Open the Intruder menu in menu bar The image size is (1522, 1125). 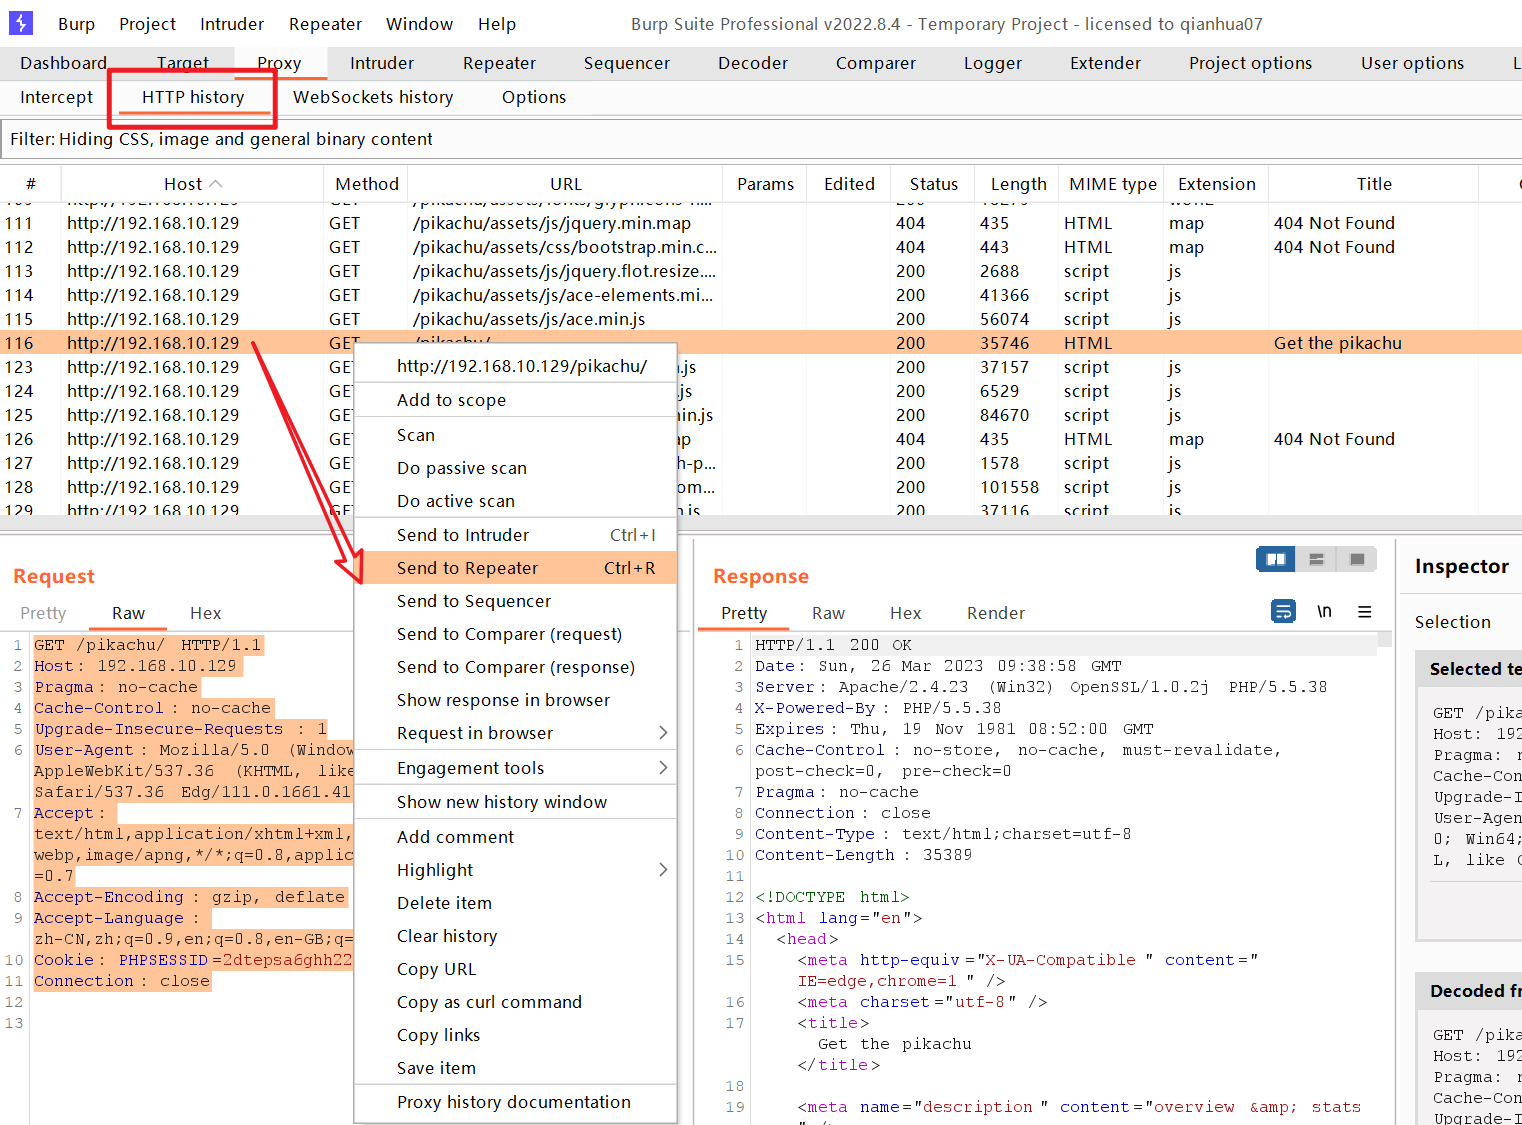coord(232,24)
